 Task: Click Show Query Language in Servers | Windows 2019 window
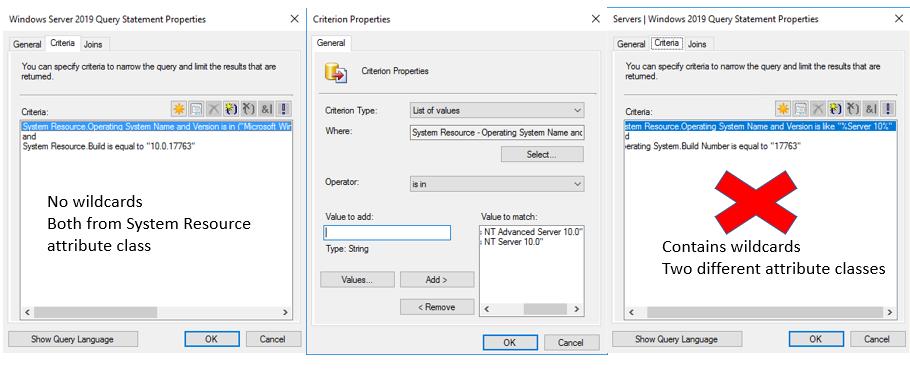[677, 339]
